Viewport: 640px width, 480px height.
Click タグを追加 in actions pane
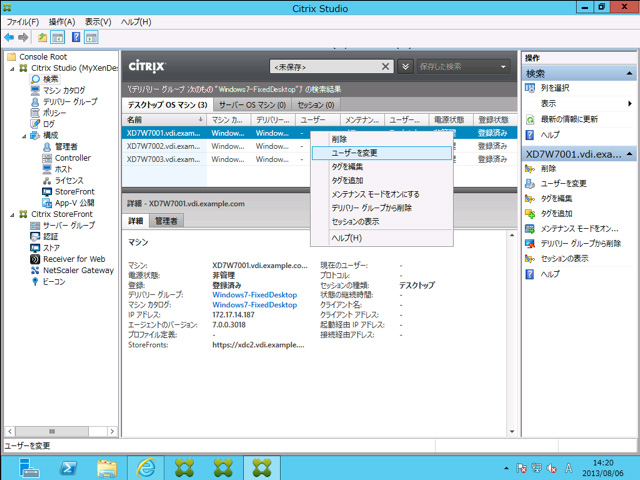pos(556,213)
